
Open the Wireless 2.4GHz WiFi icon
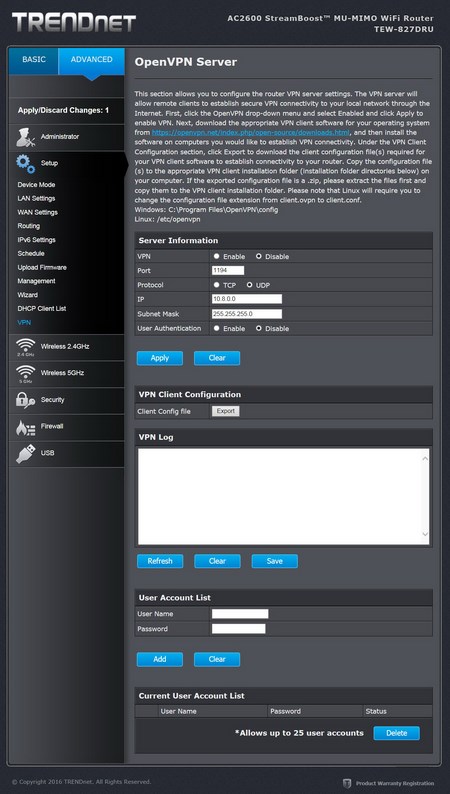[x=25, y=347]
